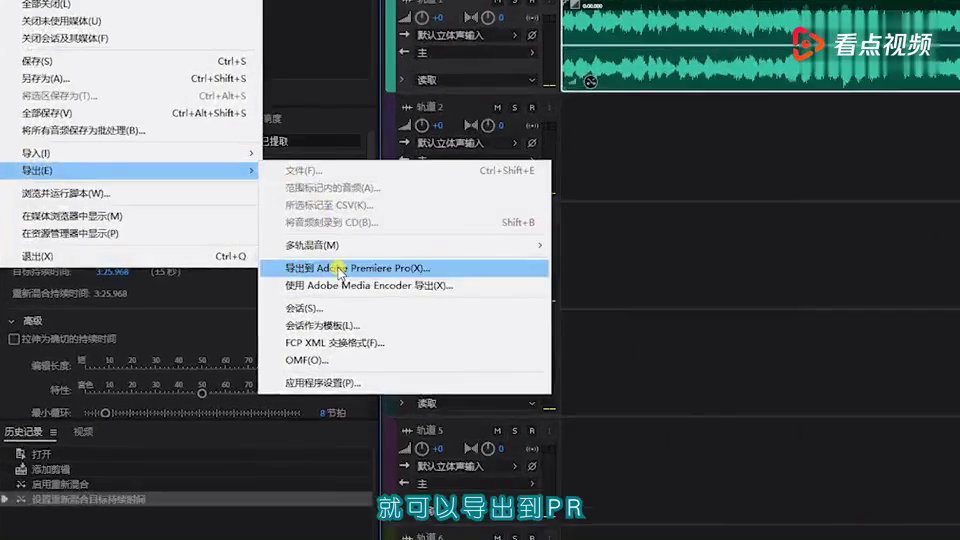The image size is (960, 540).
Task: Toggle Track 1 polarity reverse icon
Action: (532, 36)
